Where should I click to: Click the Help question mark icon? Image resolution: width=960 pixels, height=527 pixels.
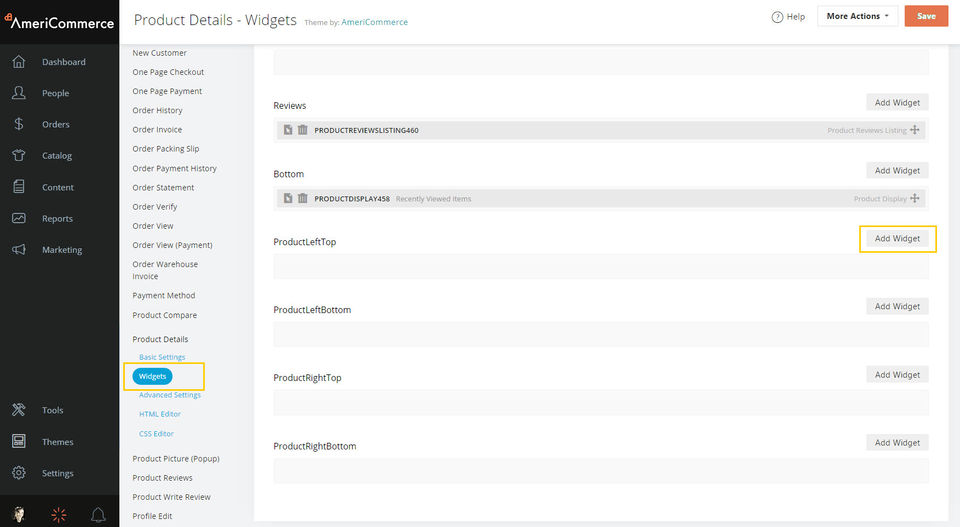click(x=777, y=17)
